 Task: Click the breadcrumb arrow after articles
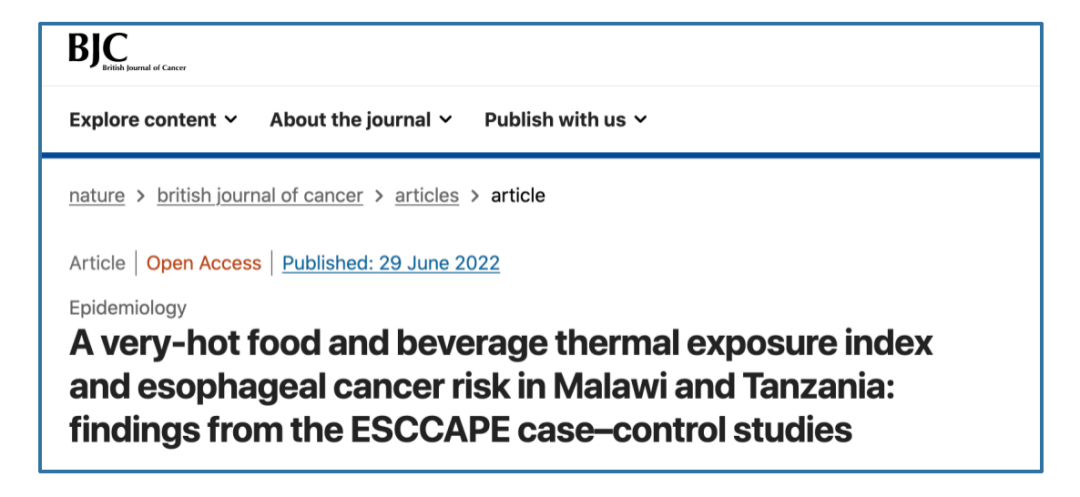[x=475, y=196]
